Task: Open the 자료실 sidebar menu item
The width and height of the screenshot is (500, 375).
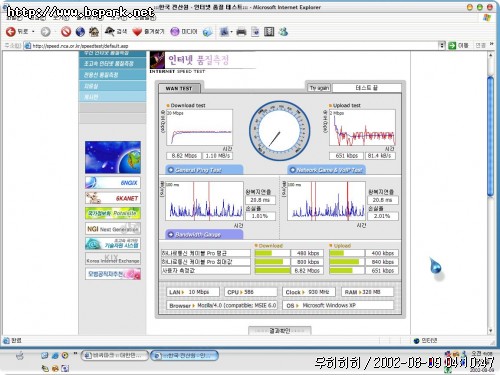Action: 112,86
